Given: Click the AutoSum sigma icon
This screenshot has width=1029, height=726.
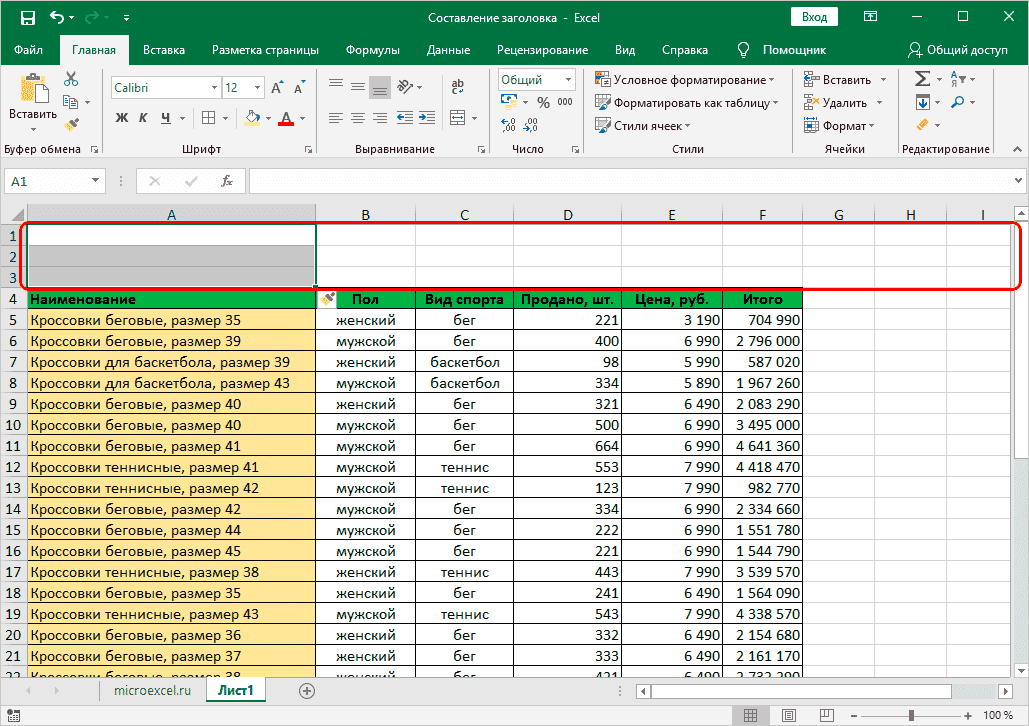Looking at the screenshot, I should [922, 79].
